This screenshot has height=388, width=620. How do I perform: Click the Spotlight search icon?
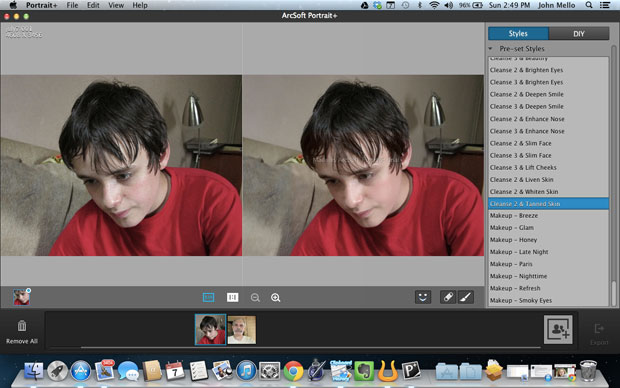click(x=589, y=5)
